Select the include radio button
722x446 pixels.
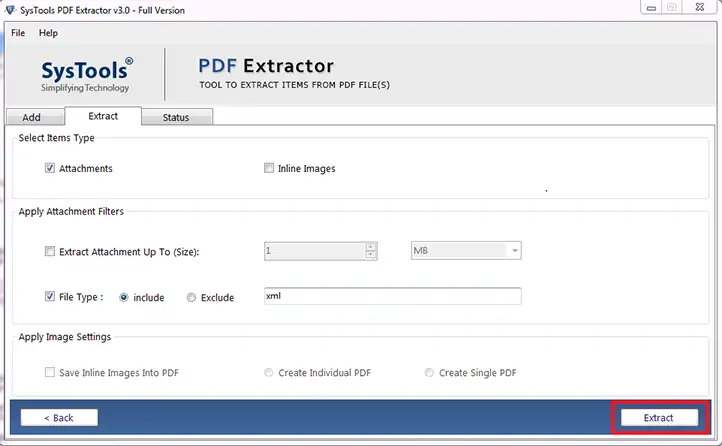click(x=123, y=297)
